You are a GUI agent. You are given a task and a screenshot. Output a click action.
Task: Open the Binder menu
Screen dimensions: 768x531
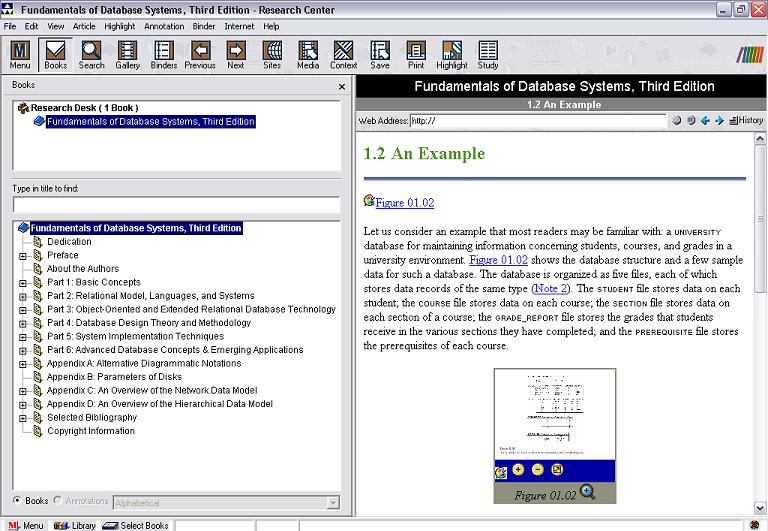click(204, 26)
